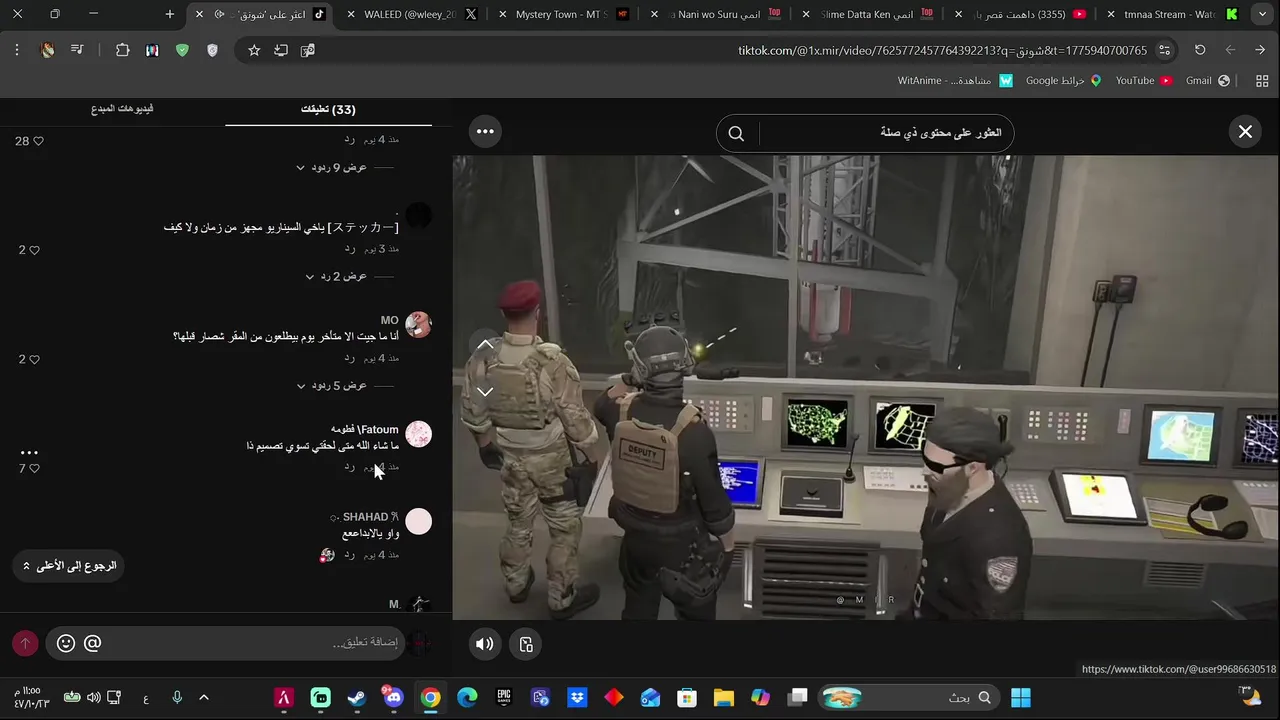1280x720 pixels.
Task: Click the address bar URL
Action: [942, 50]
